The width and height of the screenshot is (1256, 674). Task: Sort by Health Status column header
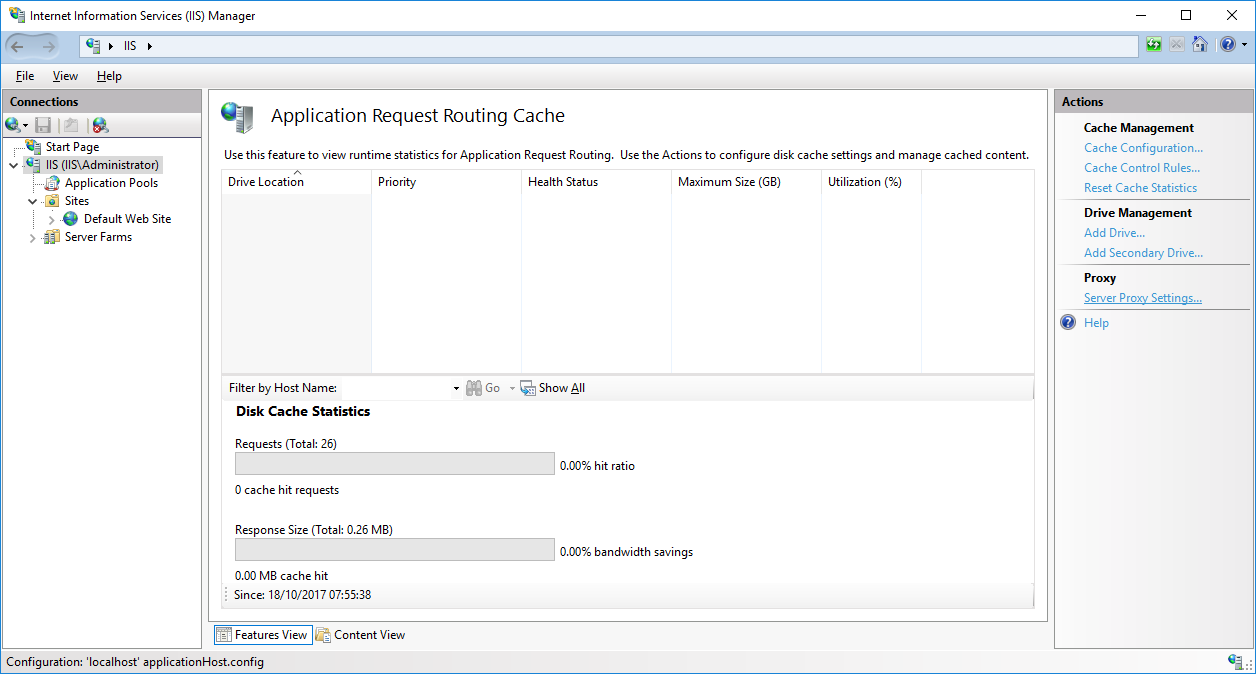(597, 182)
